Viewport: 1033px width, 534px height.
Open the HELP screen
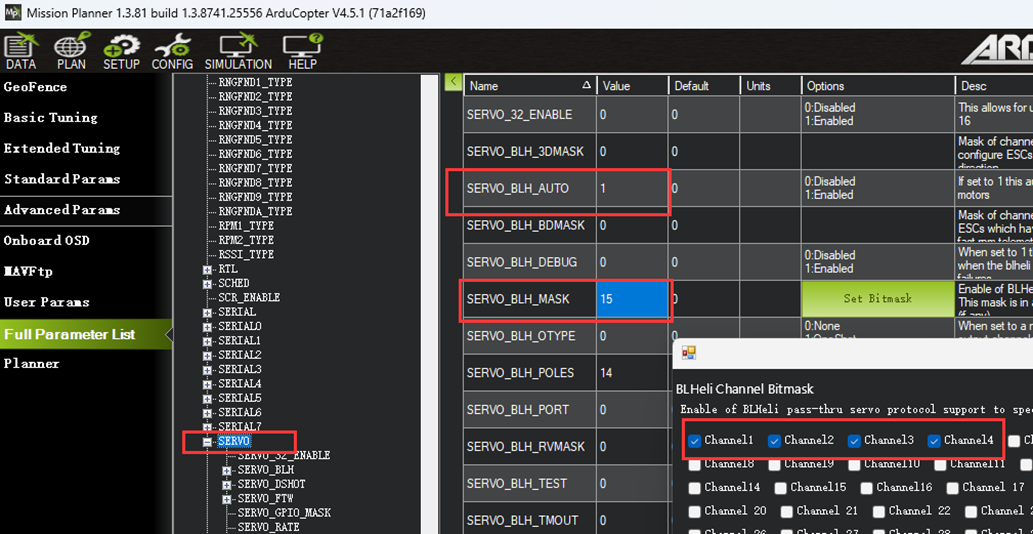tap(302, 53)
